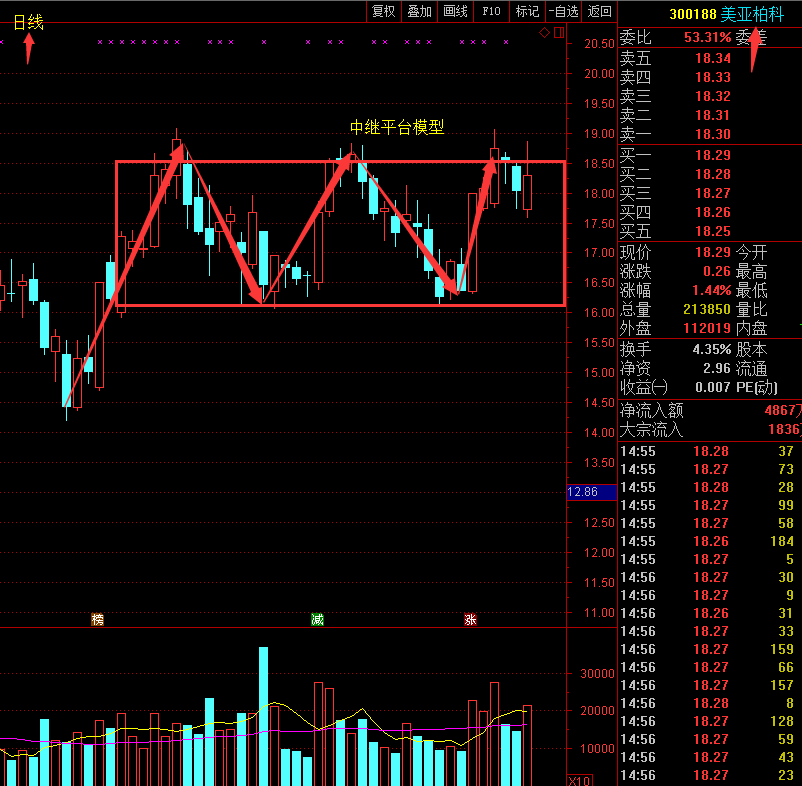Click the green 减 marker icon

click(x=317, y=620)
